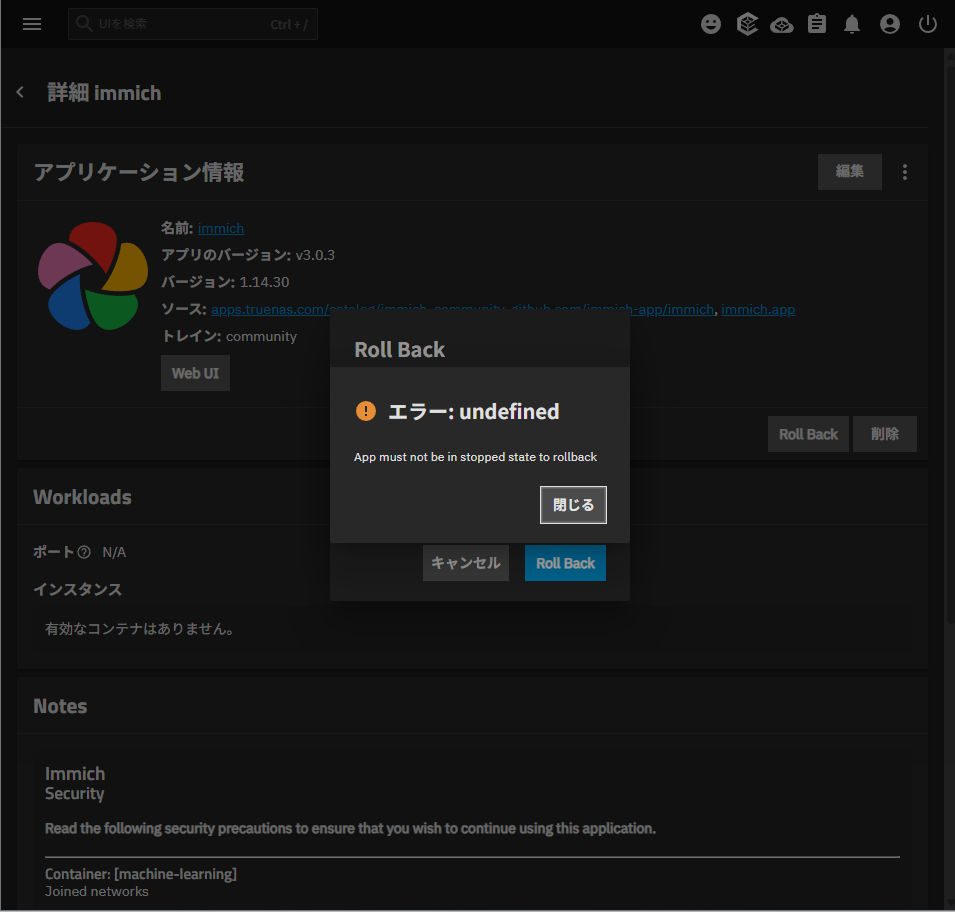Click キャンセル in the Roll Back dialog
Viewport: 955px width, 912px height.
465,563
